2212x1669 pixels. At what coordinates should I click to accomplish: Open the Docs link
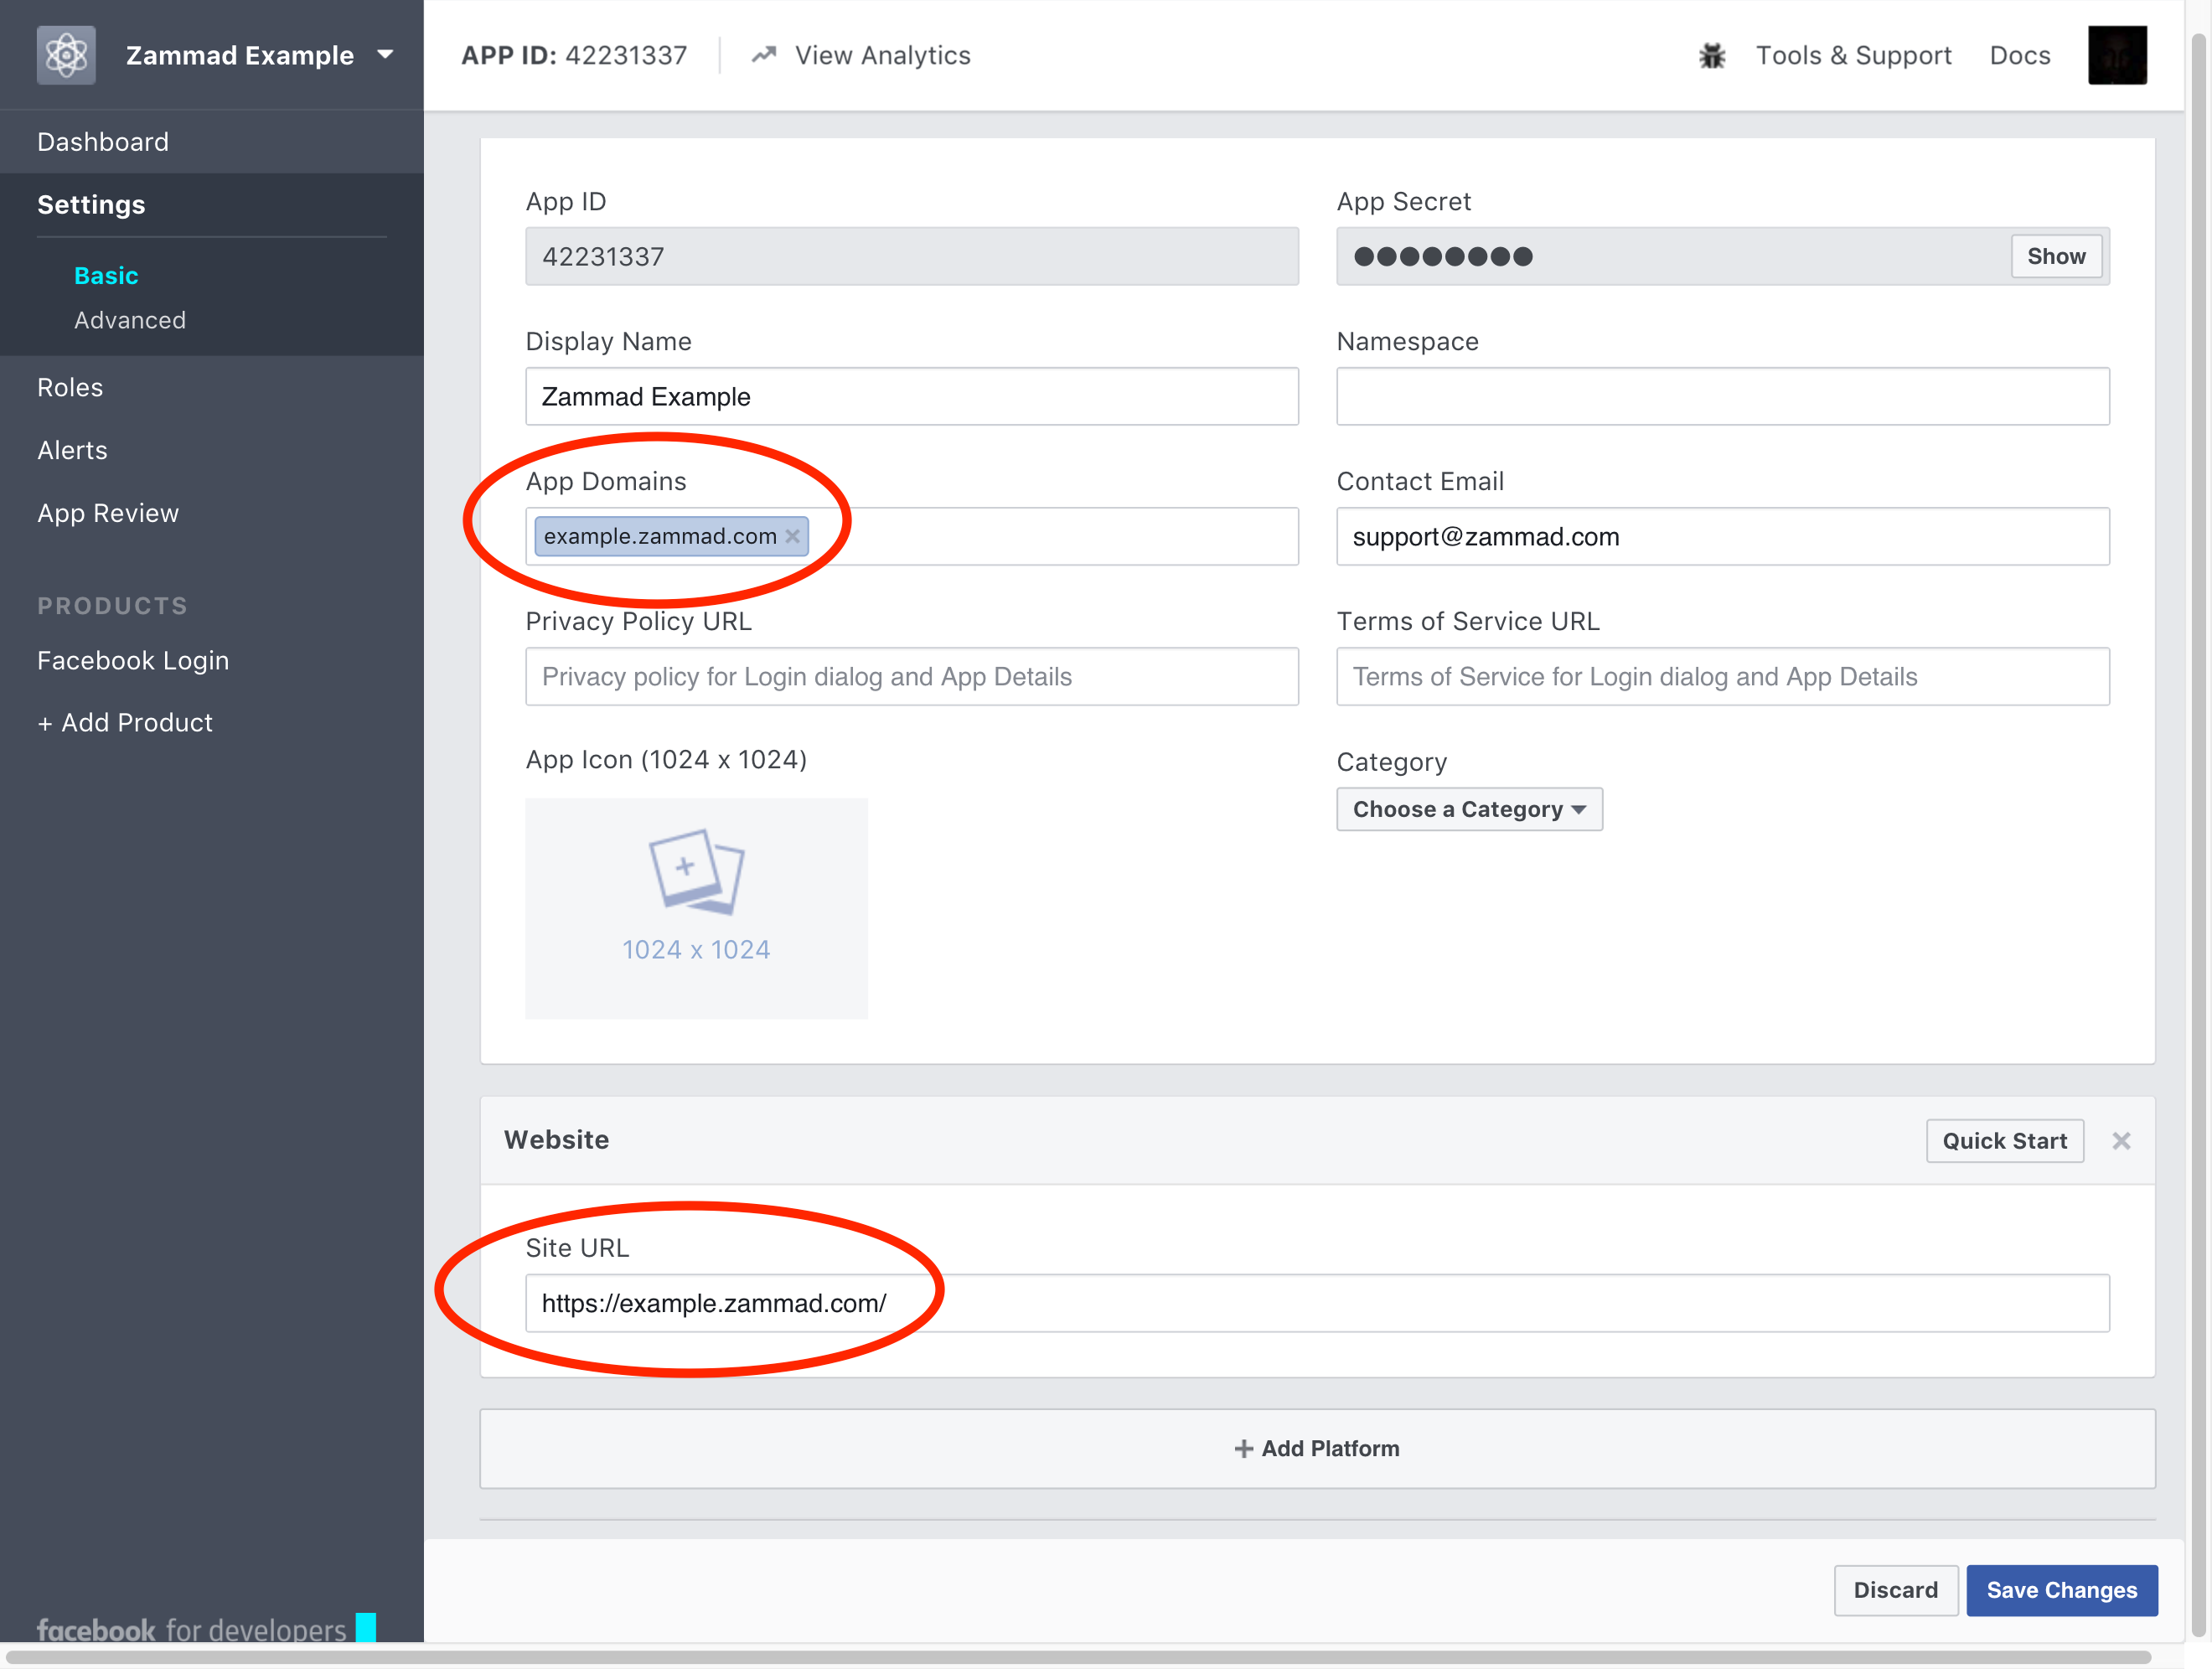pyautogui.click(x=2019, y=55)
